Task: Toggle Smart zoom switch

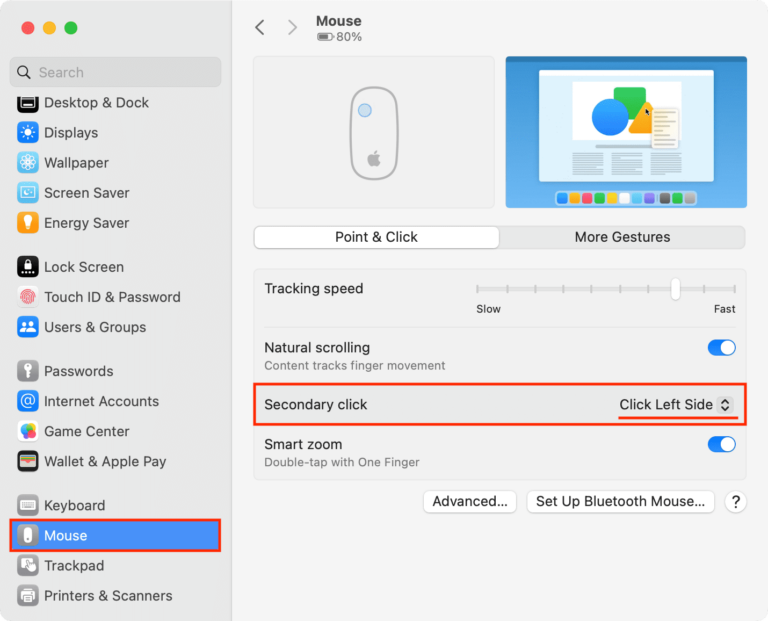Action: point(721,445)
